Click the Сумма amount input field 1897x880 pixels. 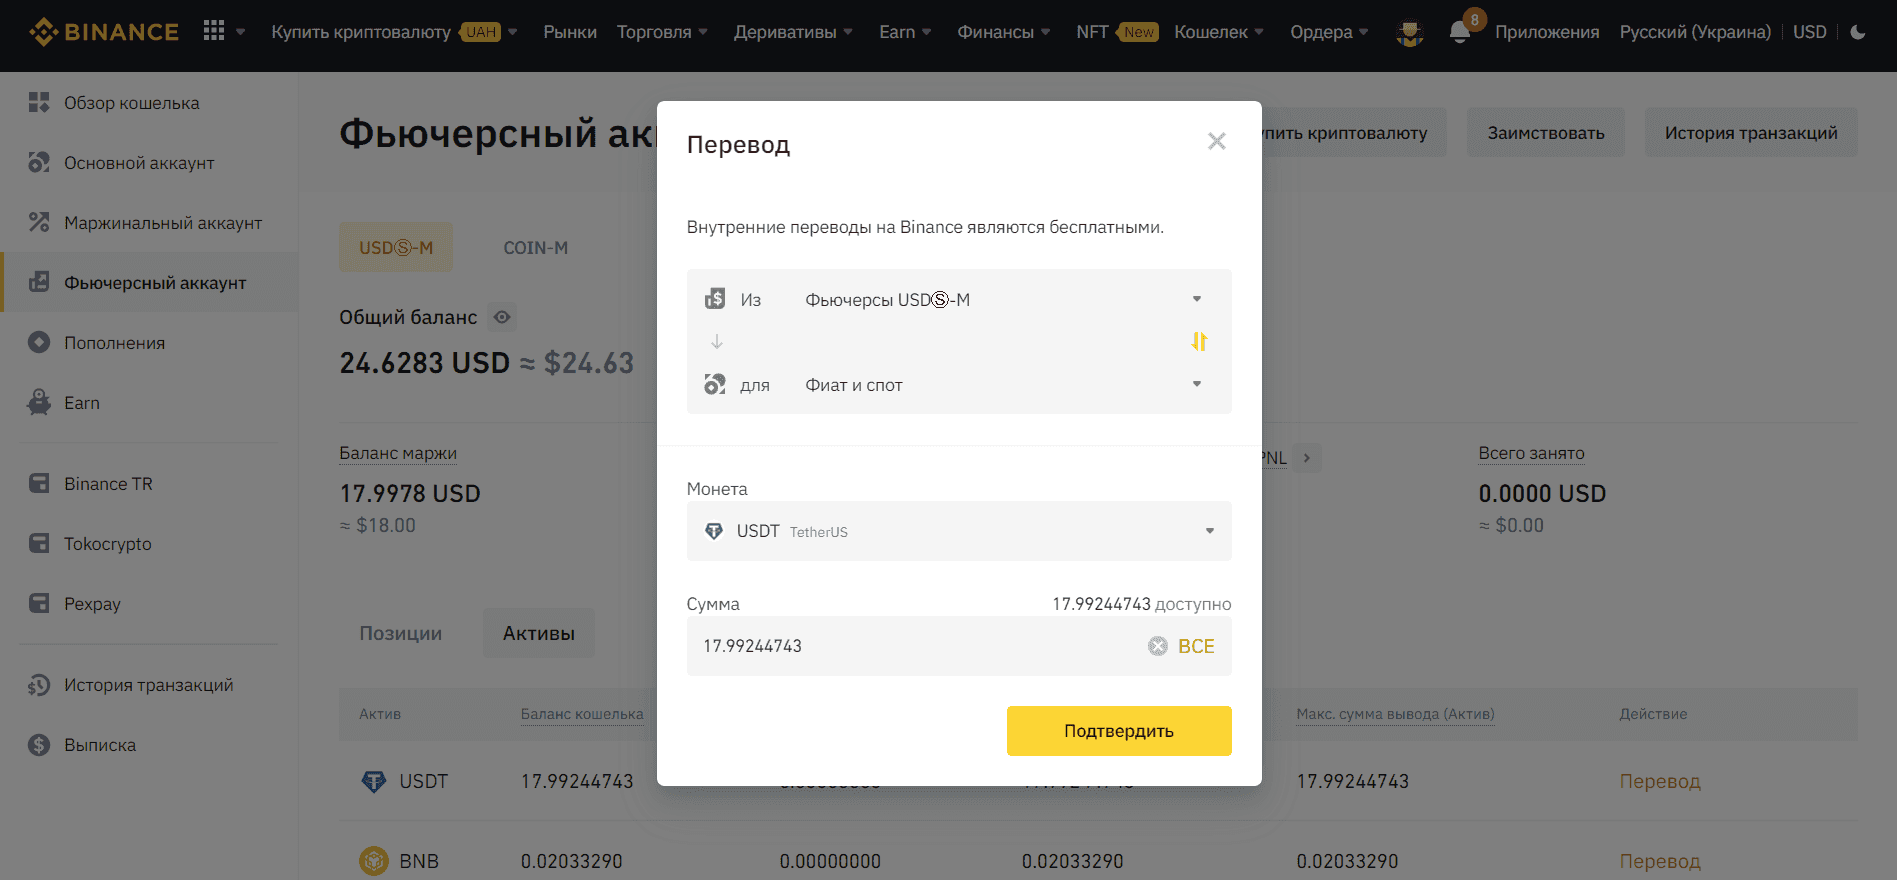pos(959,646)
